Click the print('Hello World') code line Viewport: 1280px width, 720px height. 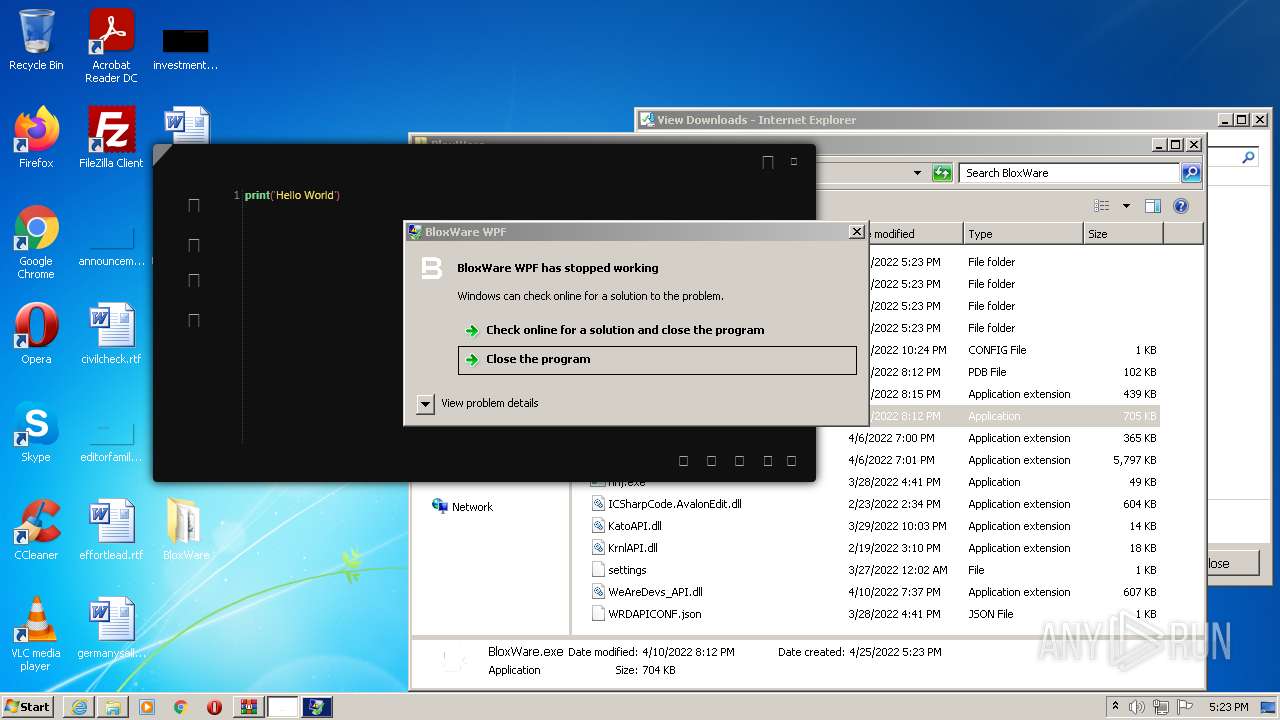pos(292,195)
